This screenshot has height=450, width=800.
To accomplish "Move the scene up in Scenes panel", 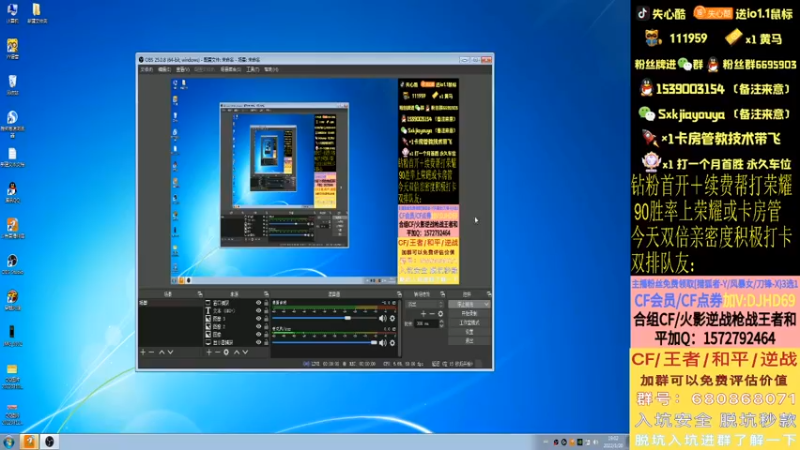I will [x=162, y=352].
